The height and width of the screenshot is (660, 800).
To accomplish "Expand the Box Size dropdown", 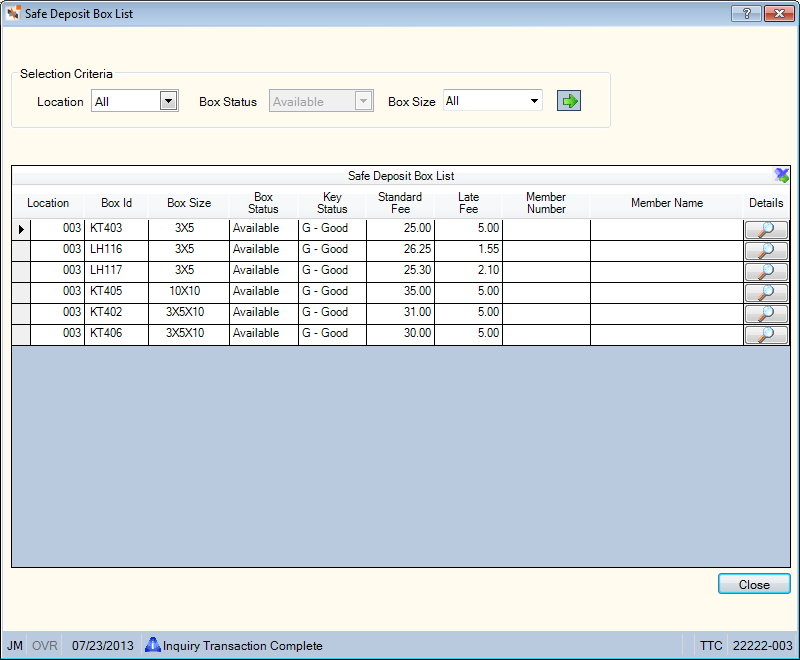I will 534,100.
